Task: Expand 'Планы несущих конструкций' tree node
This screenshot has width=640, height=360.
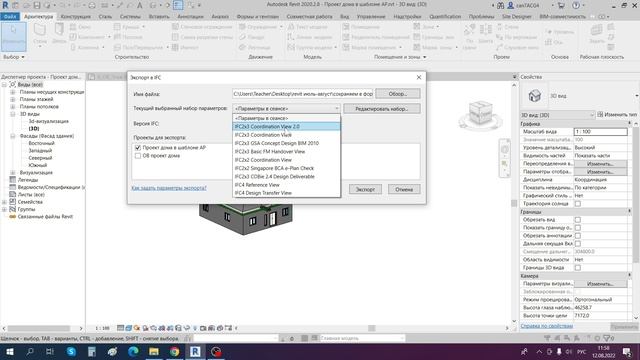Action: (13, 92)
